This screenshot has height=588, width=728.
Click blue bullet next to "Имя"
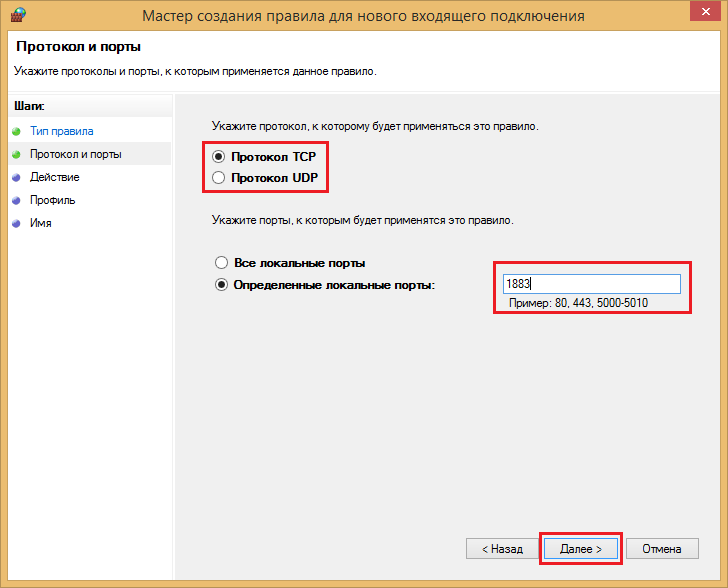point(16,223)
